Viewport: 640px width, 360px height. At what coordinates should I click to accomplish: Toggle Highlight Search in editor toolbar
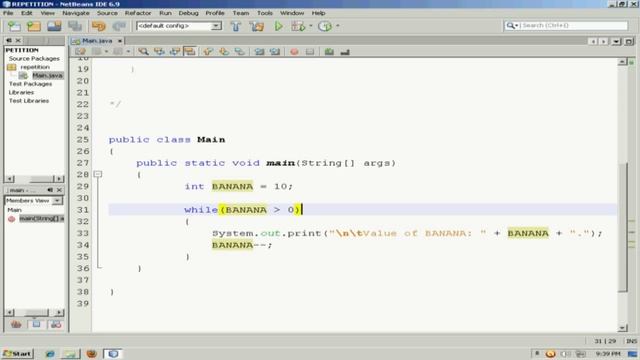[x=190, y=51]
